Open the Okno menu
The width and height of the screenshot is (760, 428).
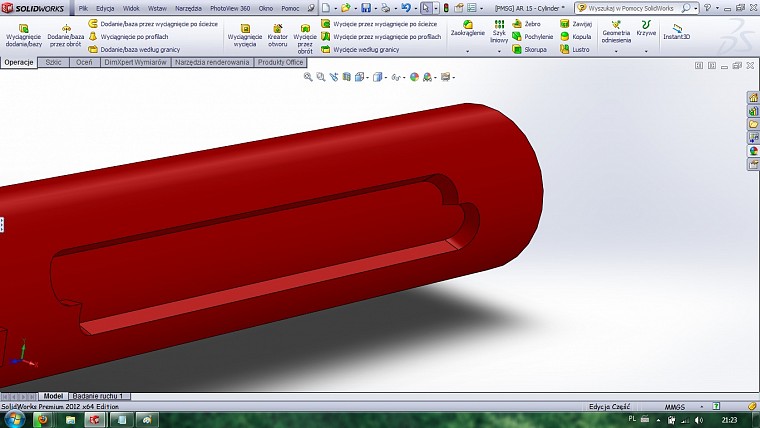tap(266, 8)
